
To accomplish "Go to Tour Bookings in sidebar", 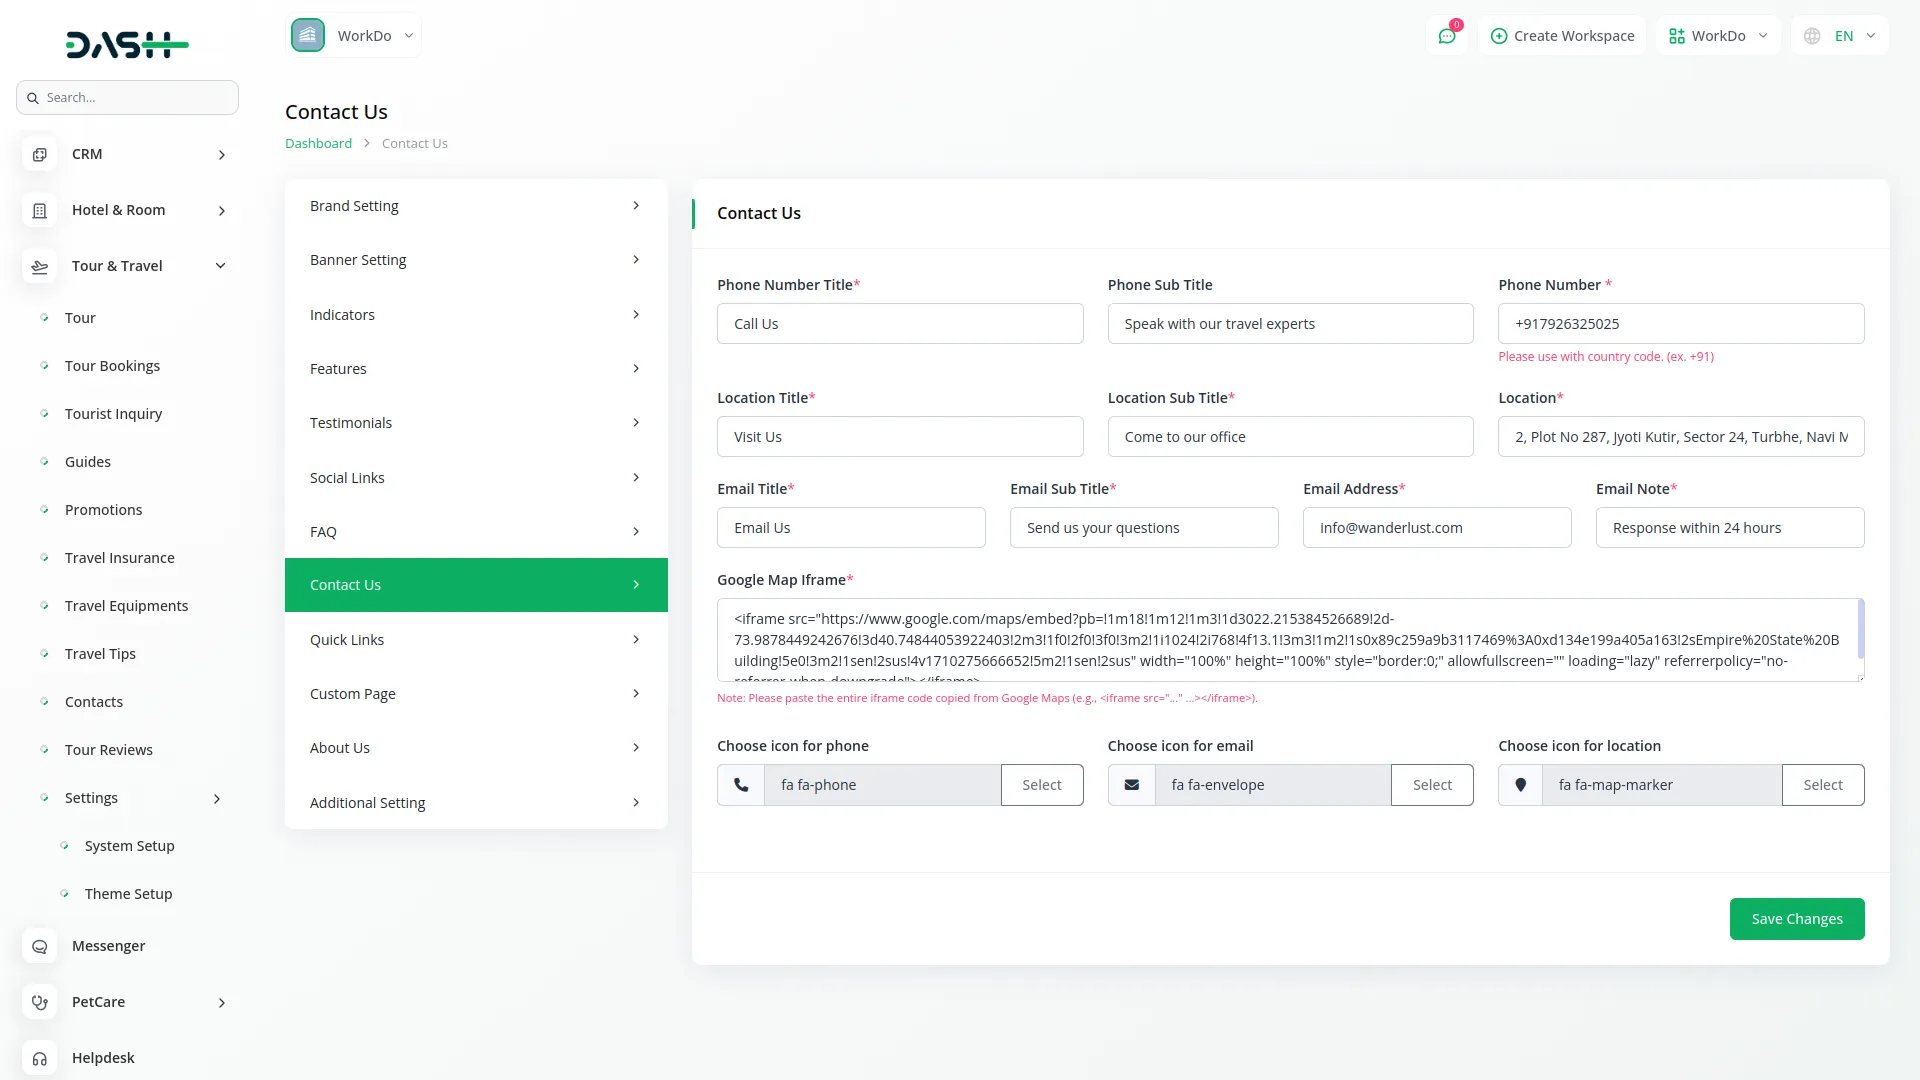I will click(x=112, y=366).
